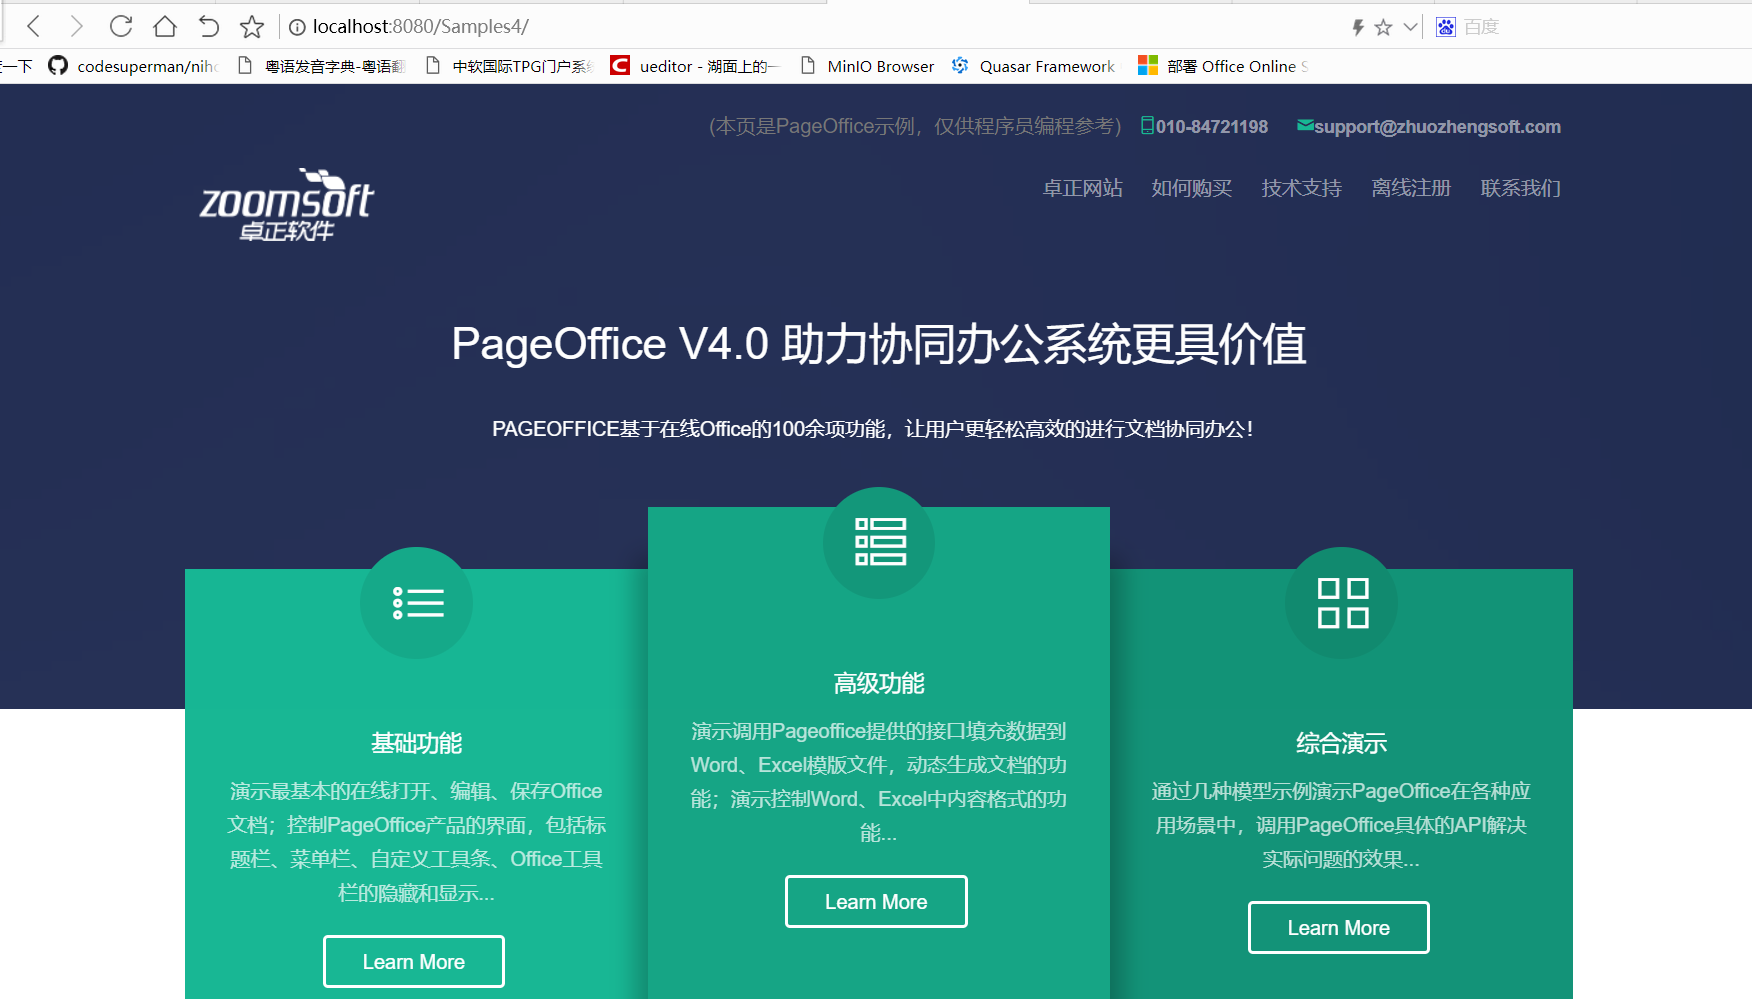Click the Baidu paw search engine icon
Screen dimensions: 1752x999
click(1446, 27)
